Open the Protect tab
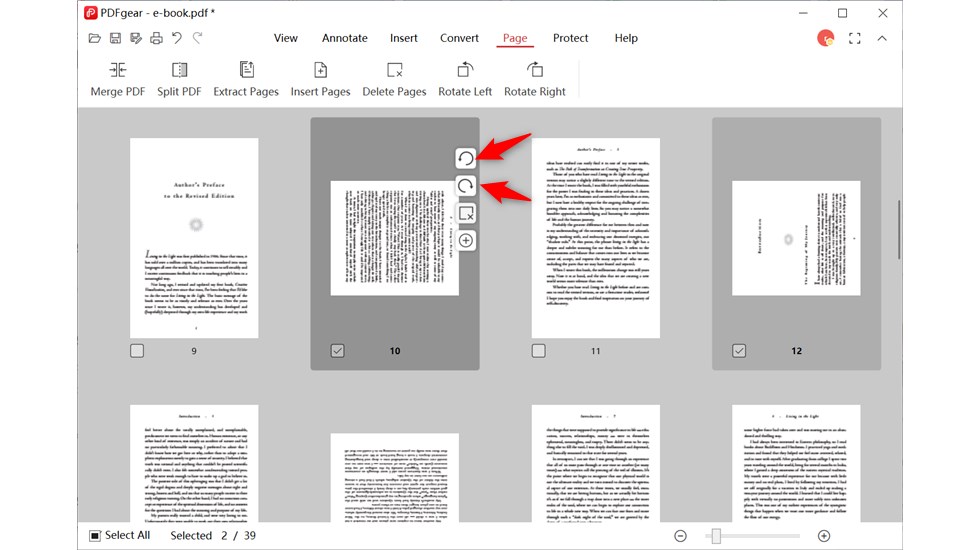 coord(571,38)
